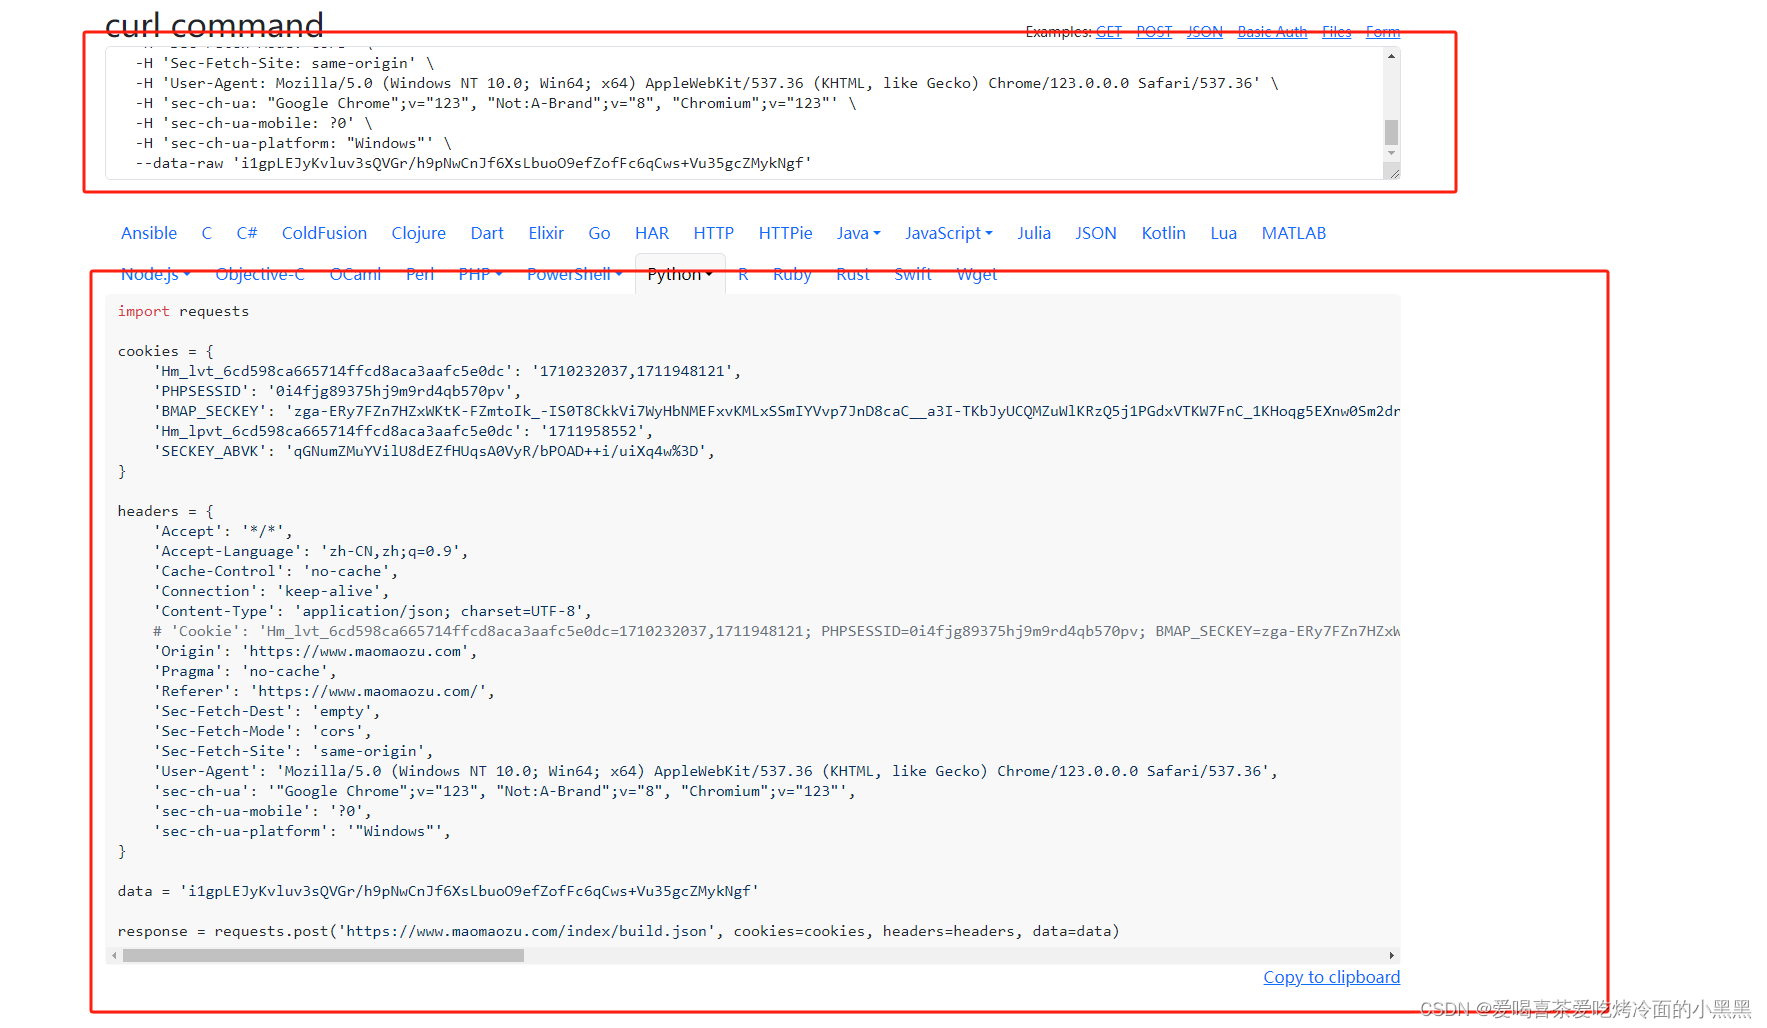Open the Files example link

(x=1336, y=32)
